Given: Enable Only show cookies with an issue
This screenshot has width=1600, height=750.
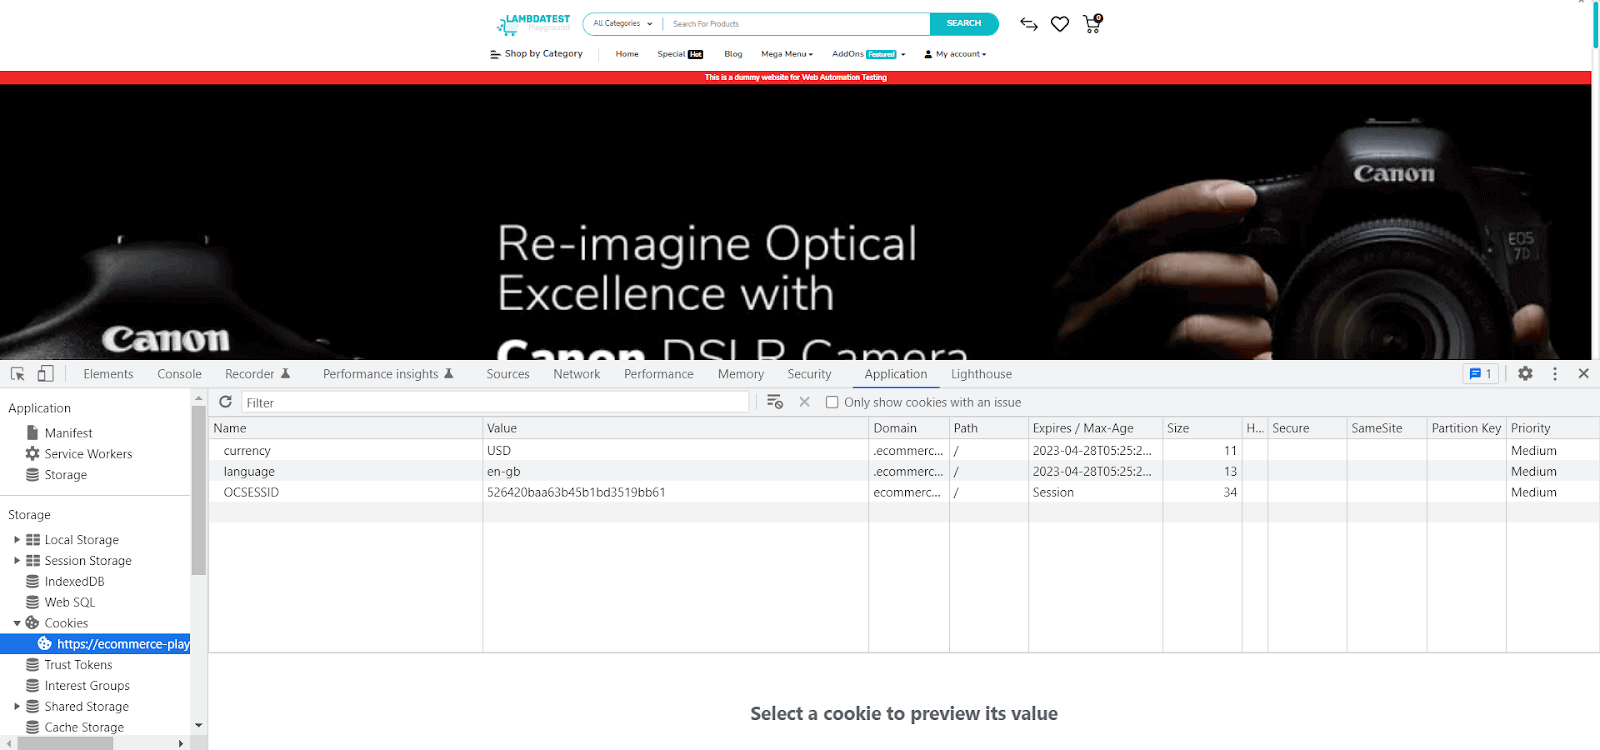Looking at the screenshot, I should click(832, 402).
